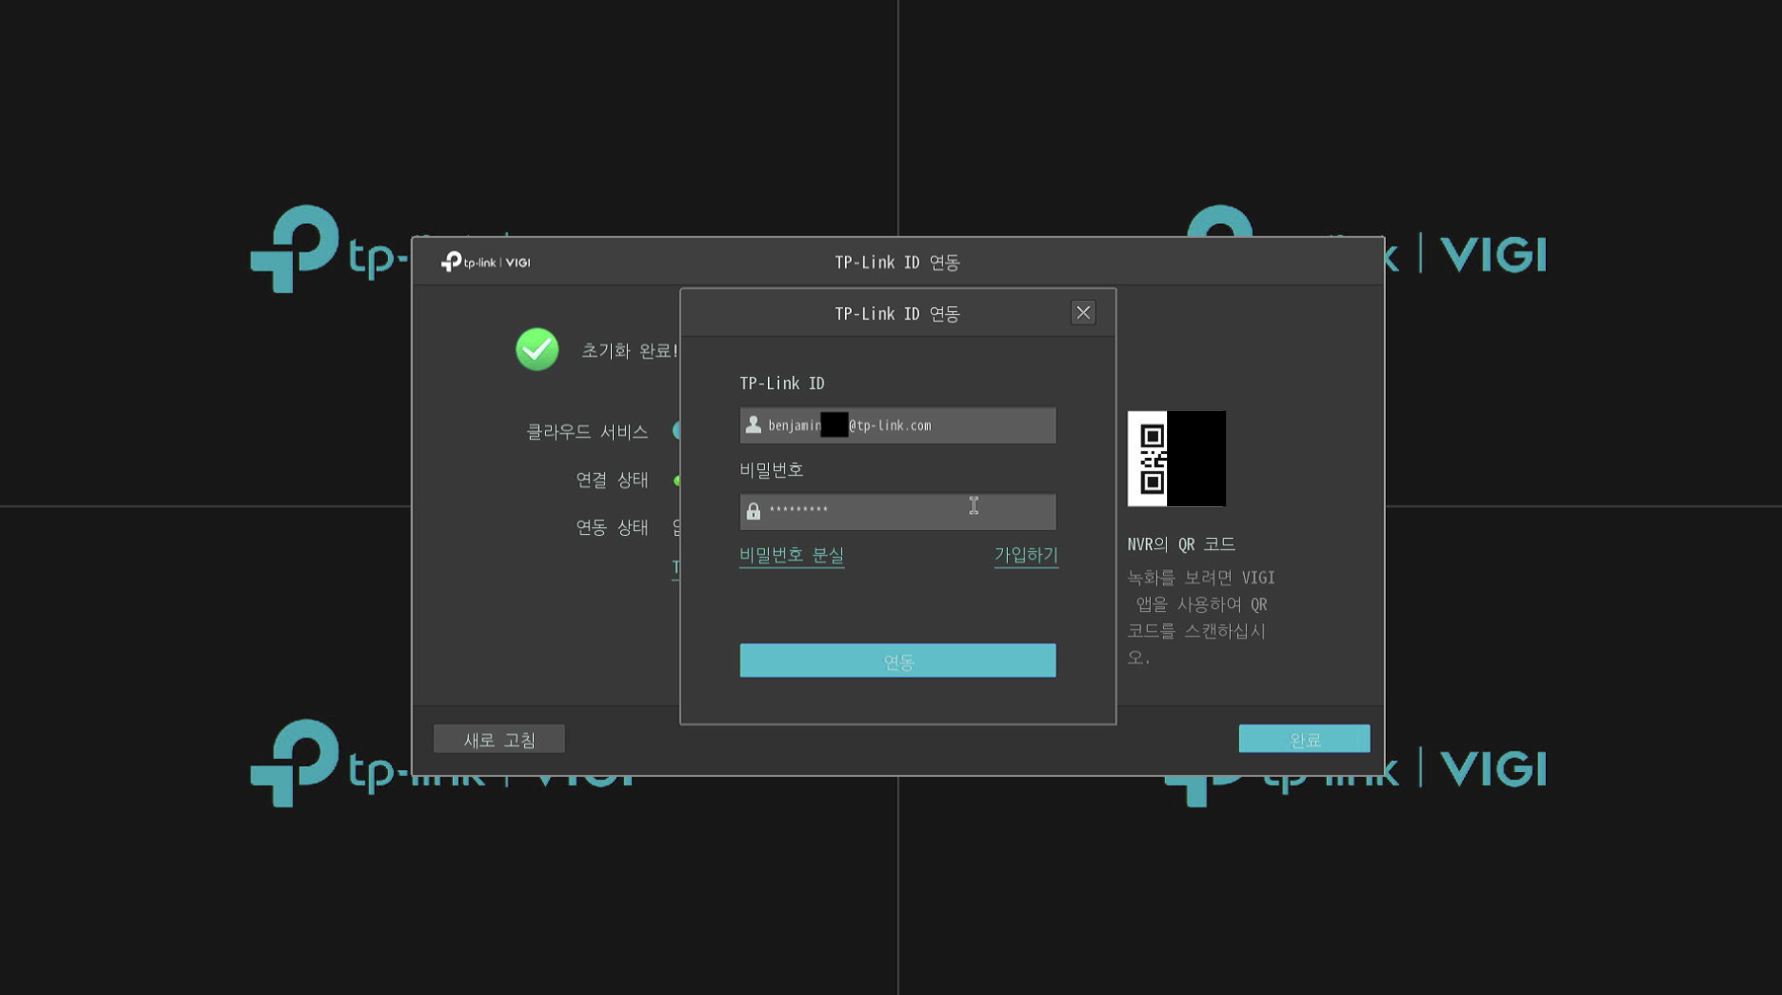1782x995 pixels.
Task: Click the 연동 상태 label
Action: click(612, 527)
